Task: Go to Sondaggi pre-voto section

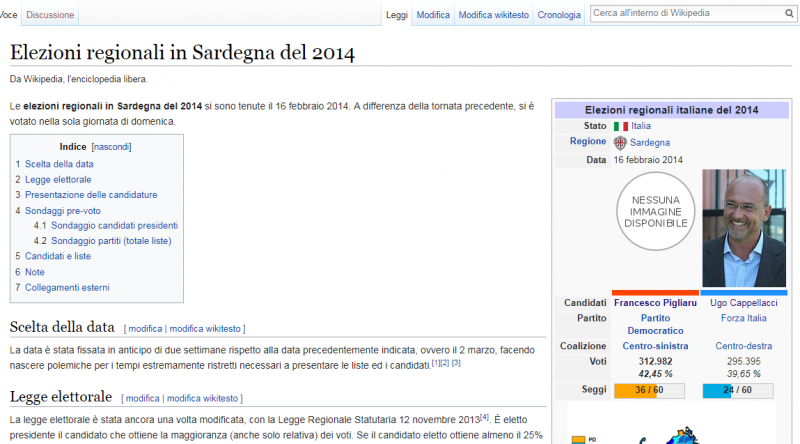Action: [63, 211]
